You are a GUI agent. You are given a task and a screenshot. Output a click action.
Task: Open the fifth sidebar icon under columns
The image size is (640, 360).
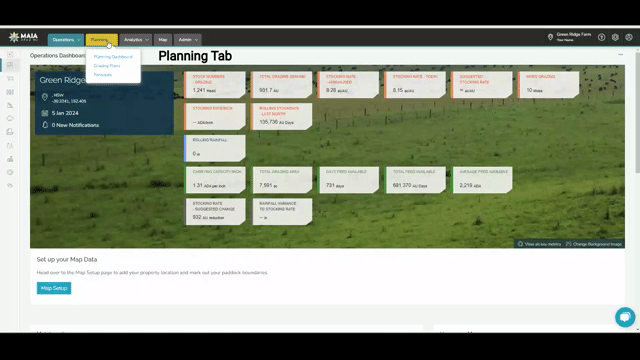[x=10, y=105]
